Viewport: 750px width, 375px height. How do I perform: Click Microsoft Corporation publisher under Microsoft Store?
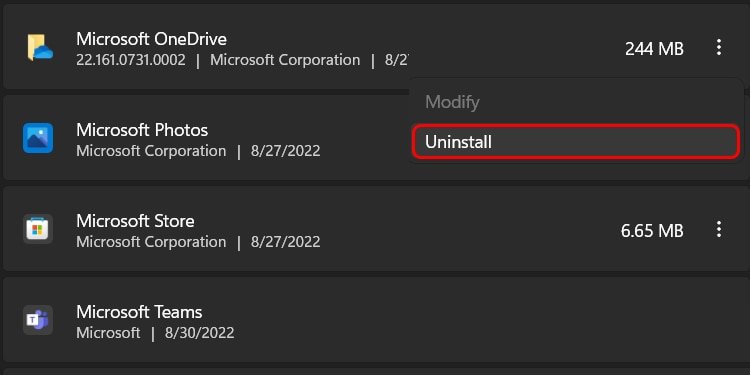(x=151, y=242)
